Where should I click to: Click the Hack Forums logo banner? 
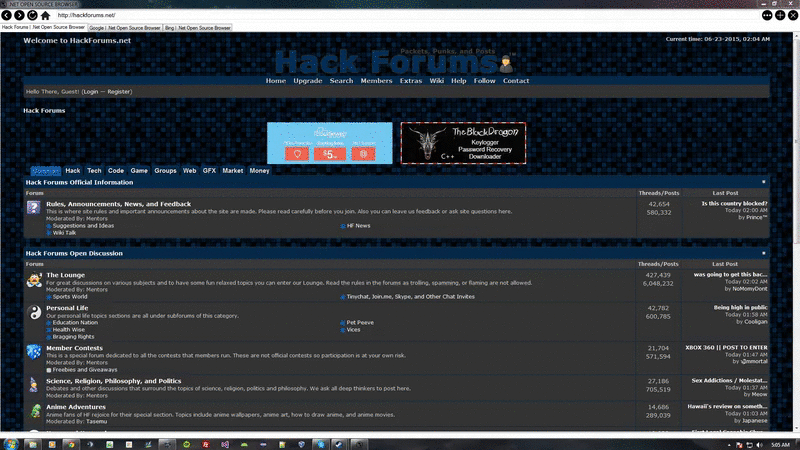tap(395, 62)
